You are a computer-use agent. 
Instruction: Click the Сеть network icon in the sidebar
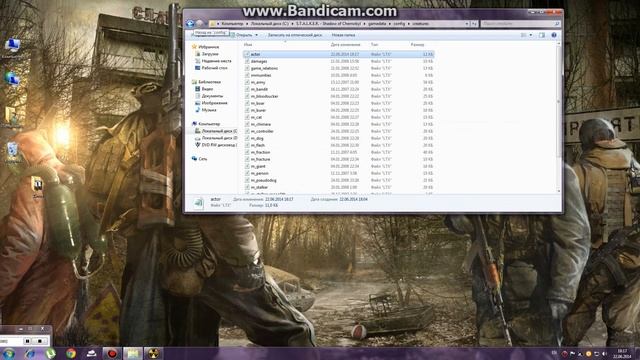pos(195,159)
